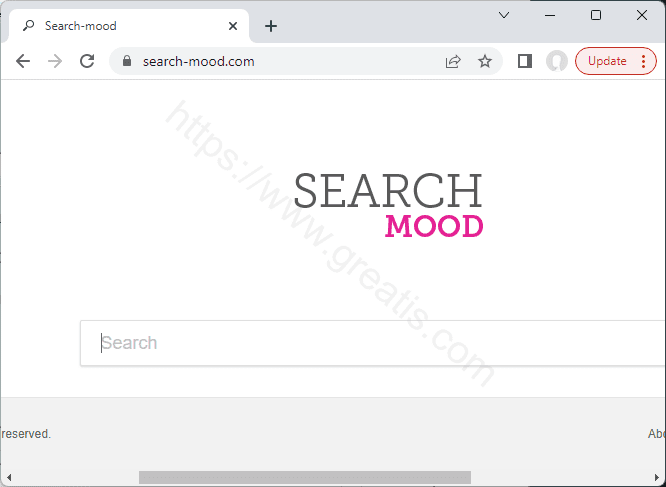Click into the Search input box
The image size is (666, 487).
click(x=370, y=343)
